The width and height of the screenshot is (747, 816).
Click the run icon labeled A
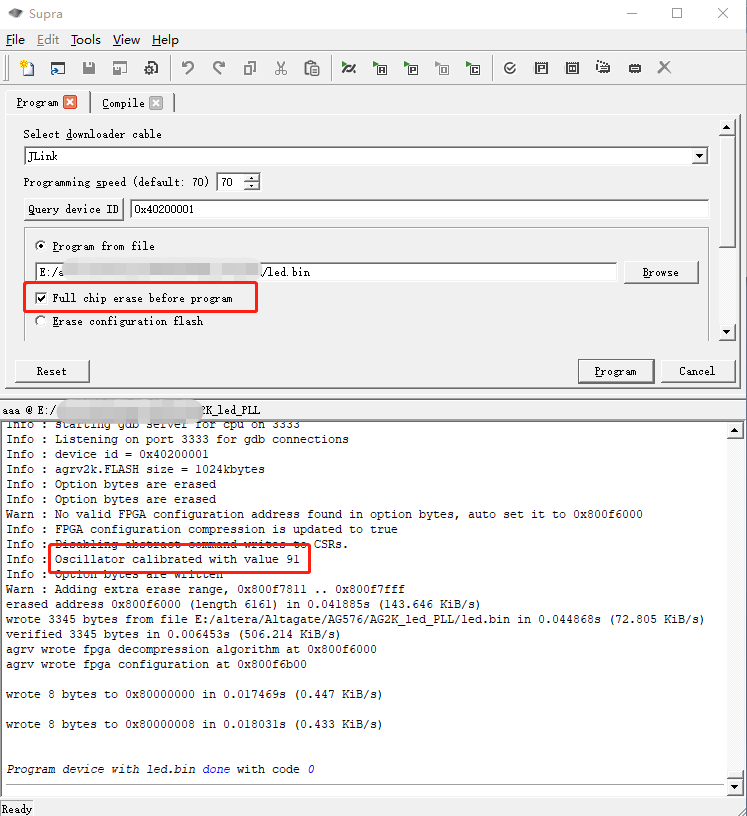pyautogui.click(x=380, y=68)
